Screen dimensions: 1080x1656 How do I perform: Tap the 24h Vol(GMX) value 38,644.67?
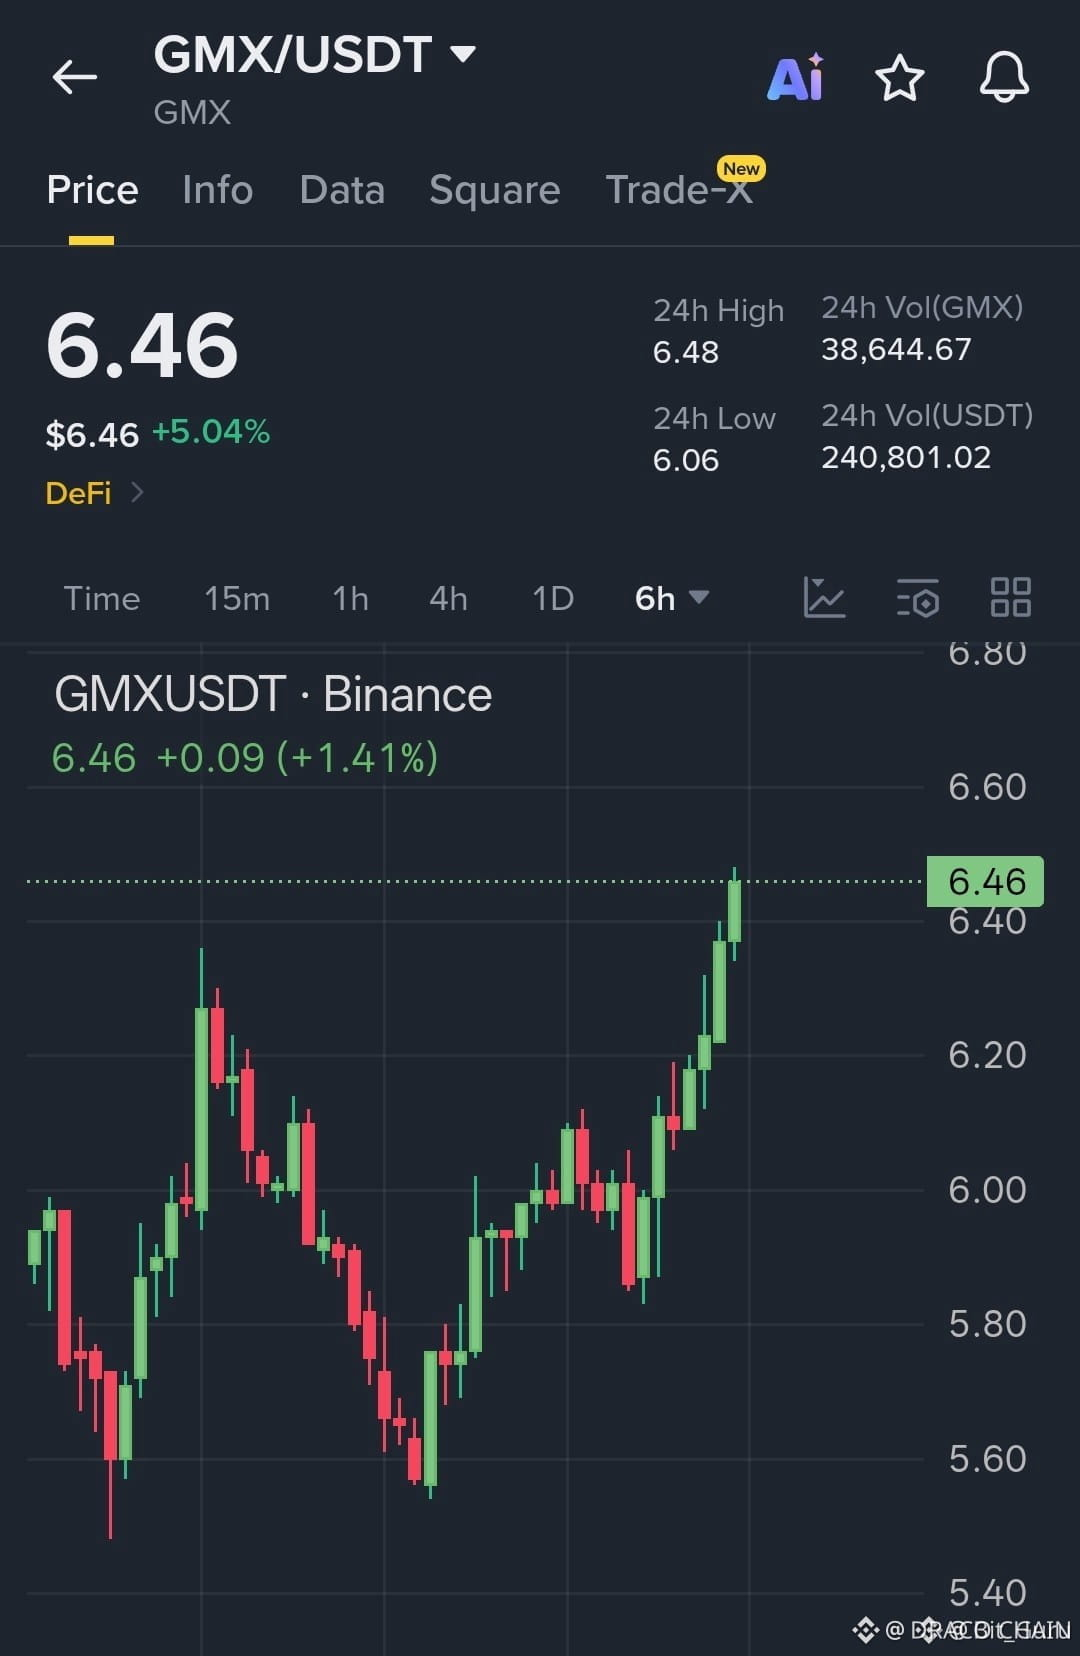coord(896,349)
